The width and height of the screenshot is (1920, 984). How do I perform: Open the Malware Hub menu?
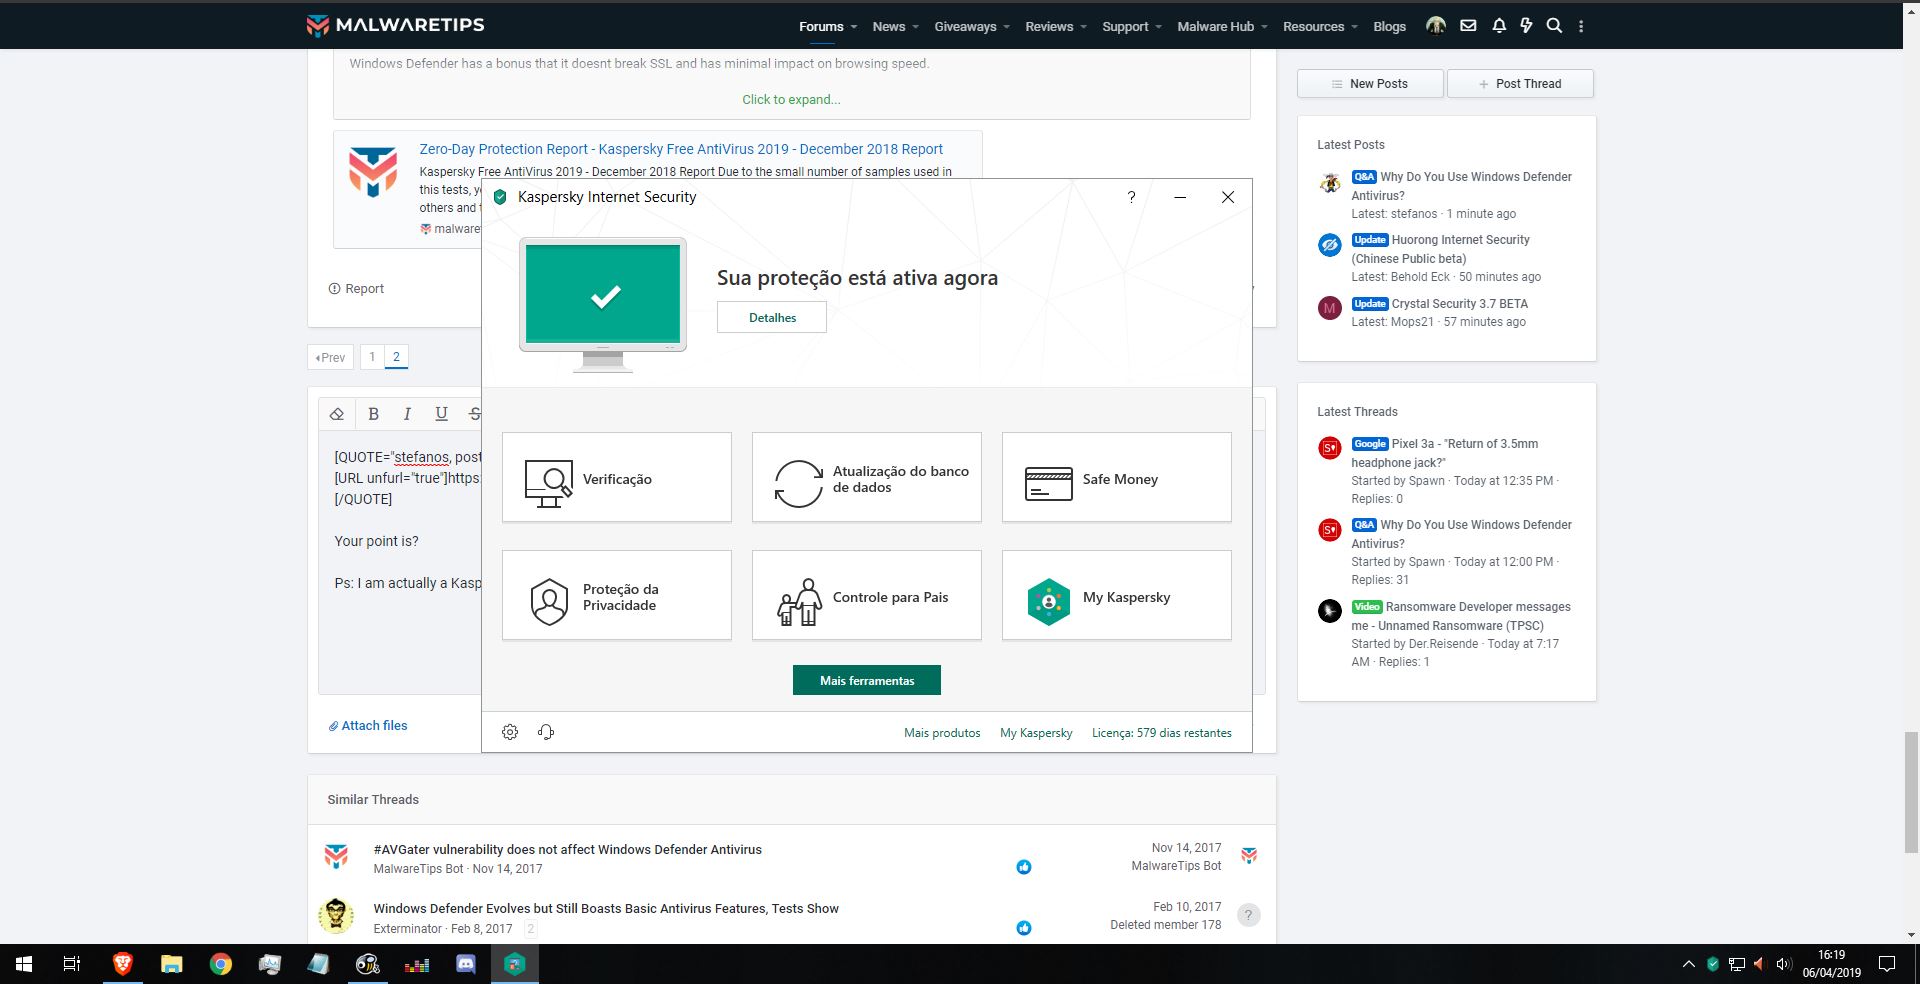click(x=1215, y=27)
